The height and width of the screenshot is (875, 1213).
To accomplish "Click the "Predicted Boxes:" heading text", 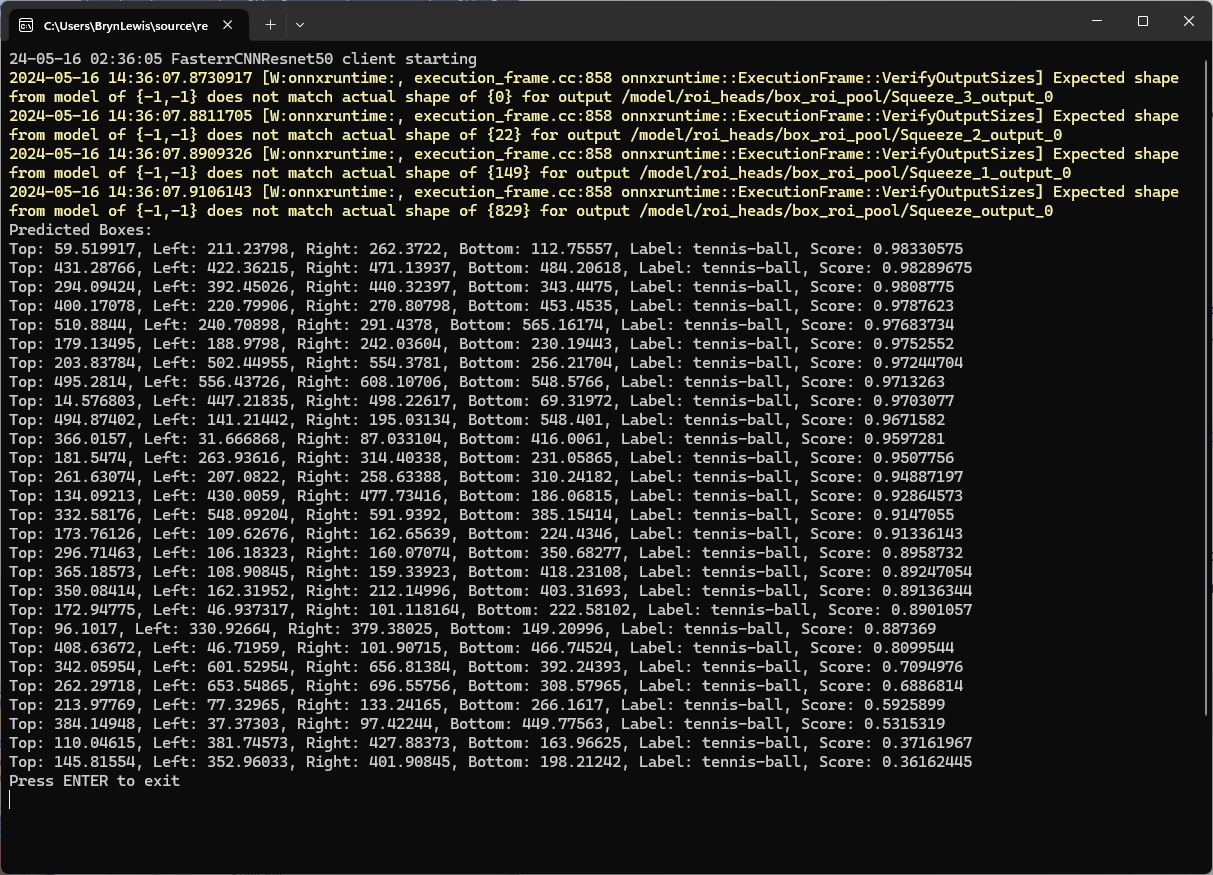I will [80, 230].
